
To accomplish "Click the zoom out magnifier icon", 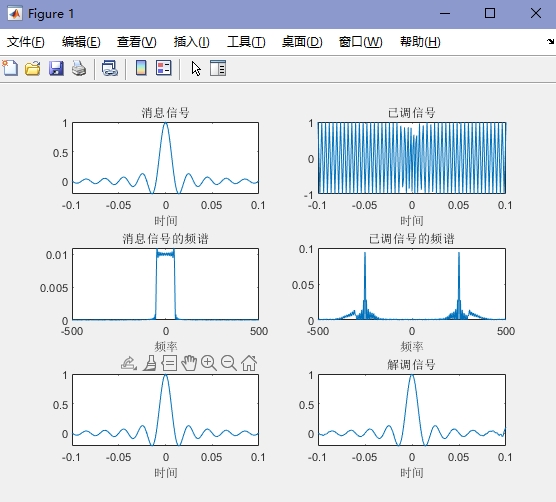I will [x=229, y=363].
